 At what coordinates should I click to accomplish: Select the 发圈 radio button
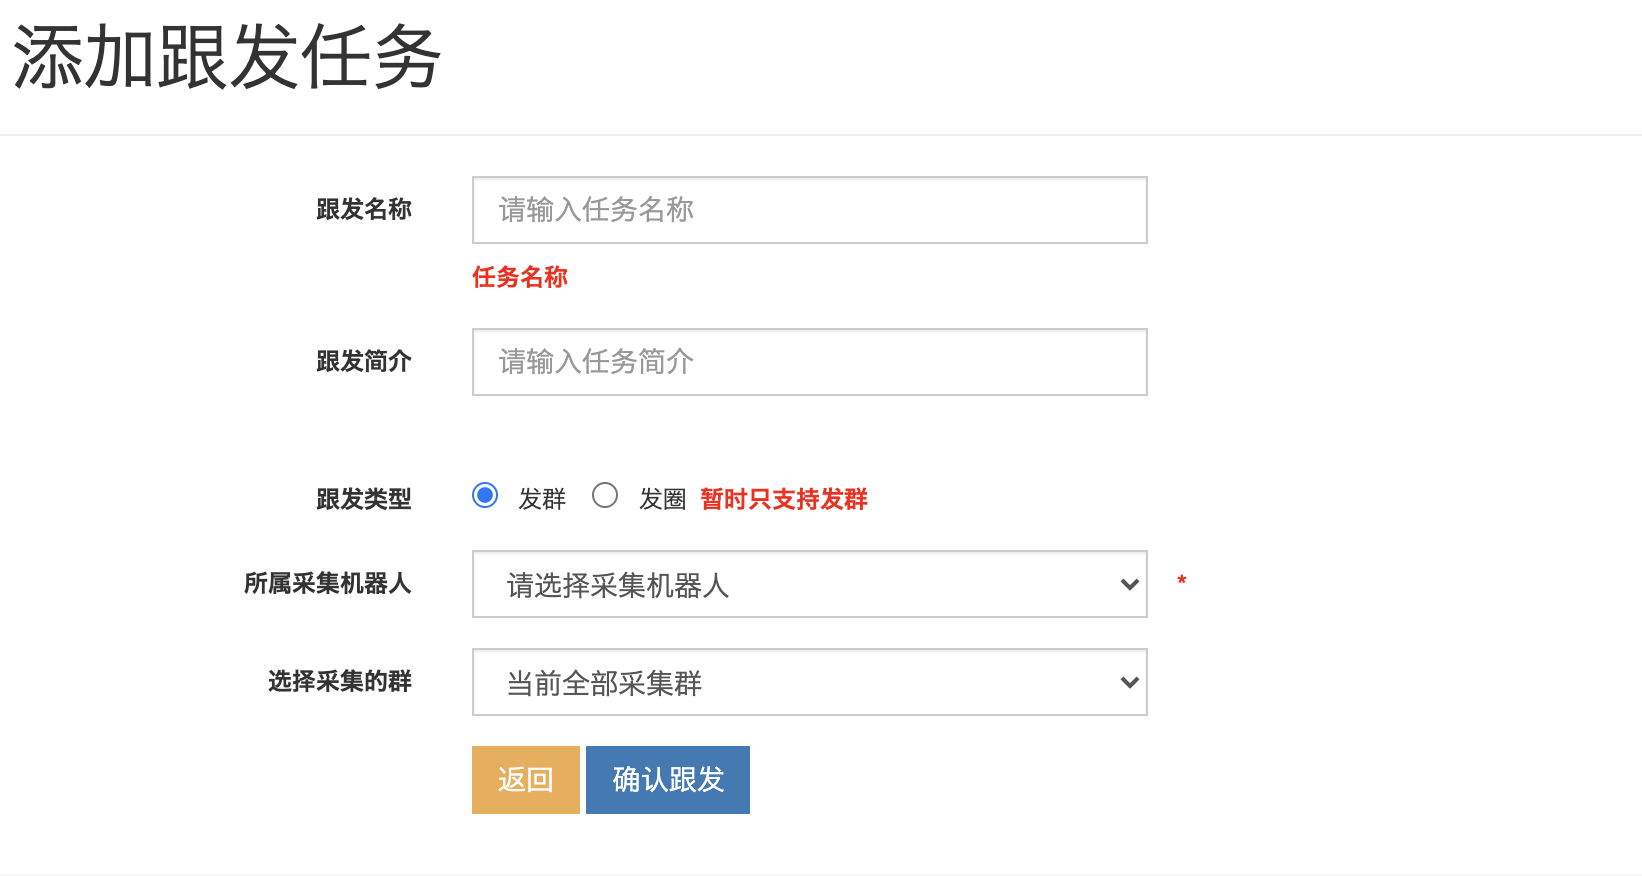pos(605,496)
